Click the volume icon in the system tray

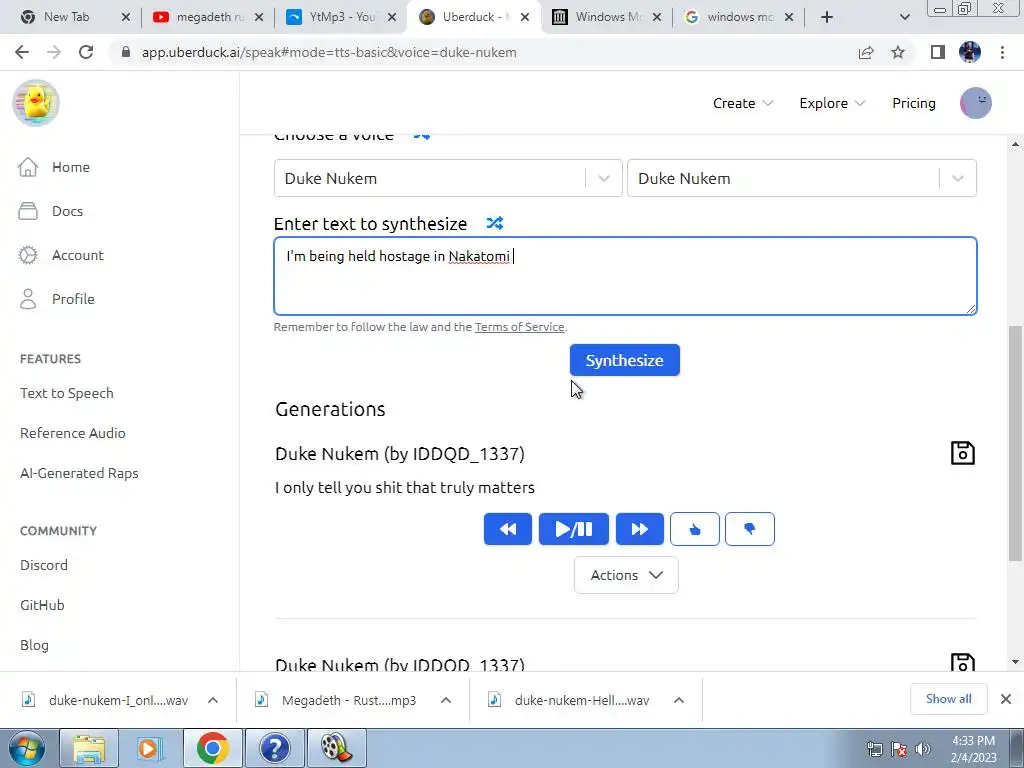[922, 749]
